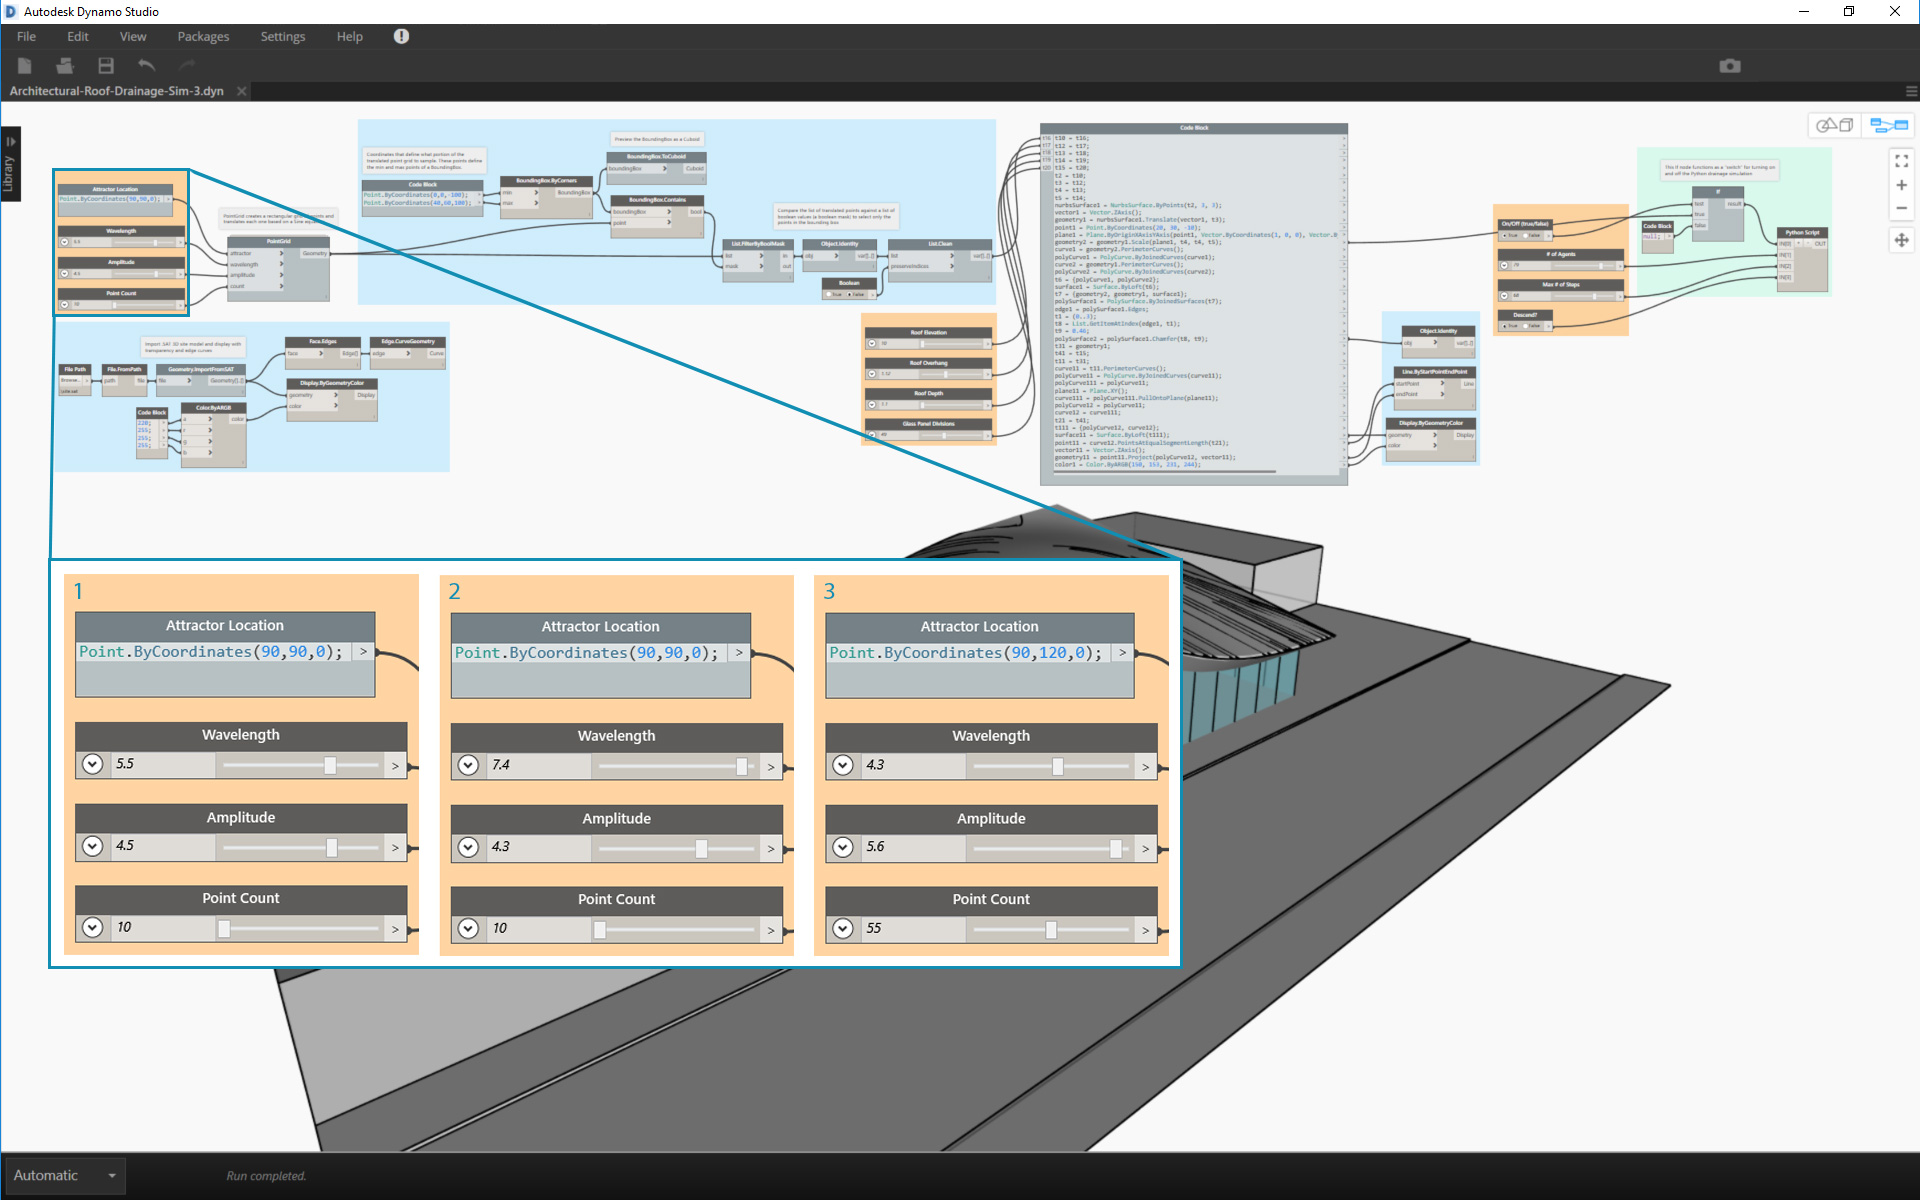Click the new file icon button

[x=25, y=65]
